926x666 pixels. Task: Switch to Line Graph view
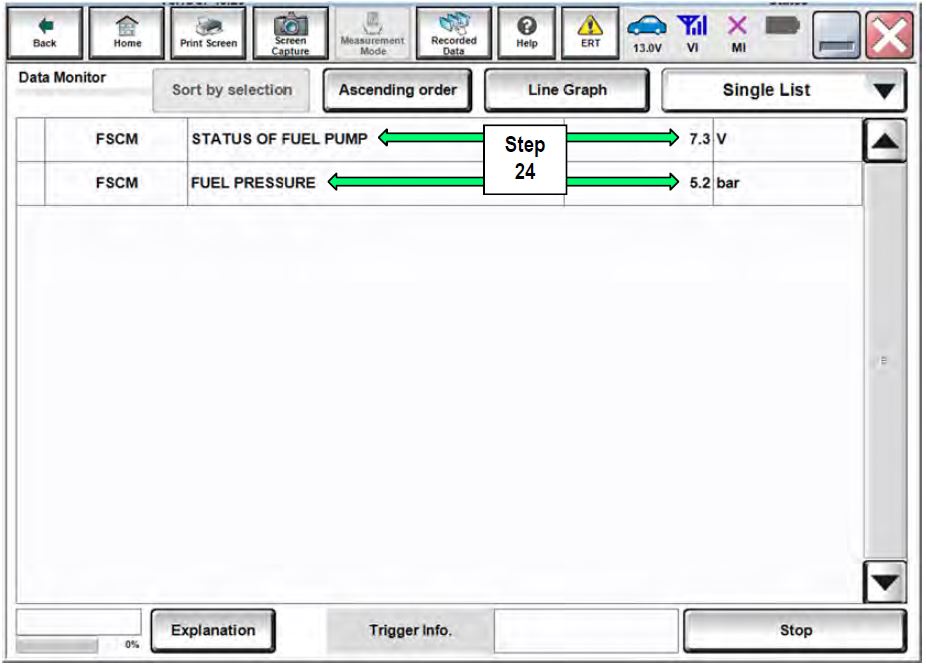[567, 90]
